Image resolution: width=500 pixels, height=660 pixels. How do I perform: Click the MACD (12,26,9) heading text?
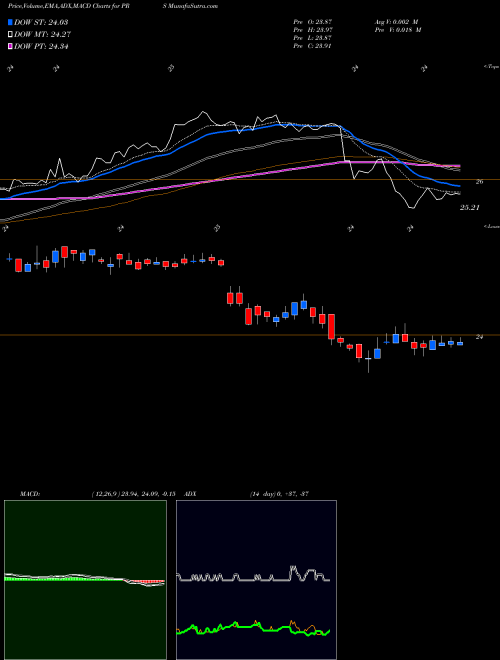(x=98, y=494)
